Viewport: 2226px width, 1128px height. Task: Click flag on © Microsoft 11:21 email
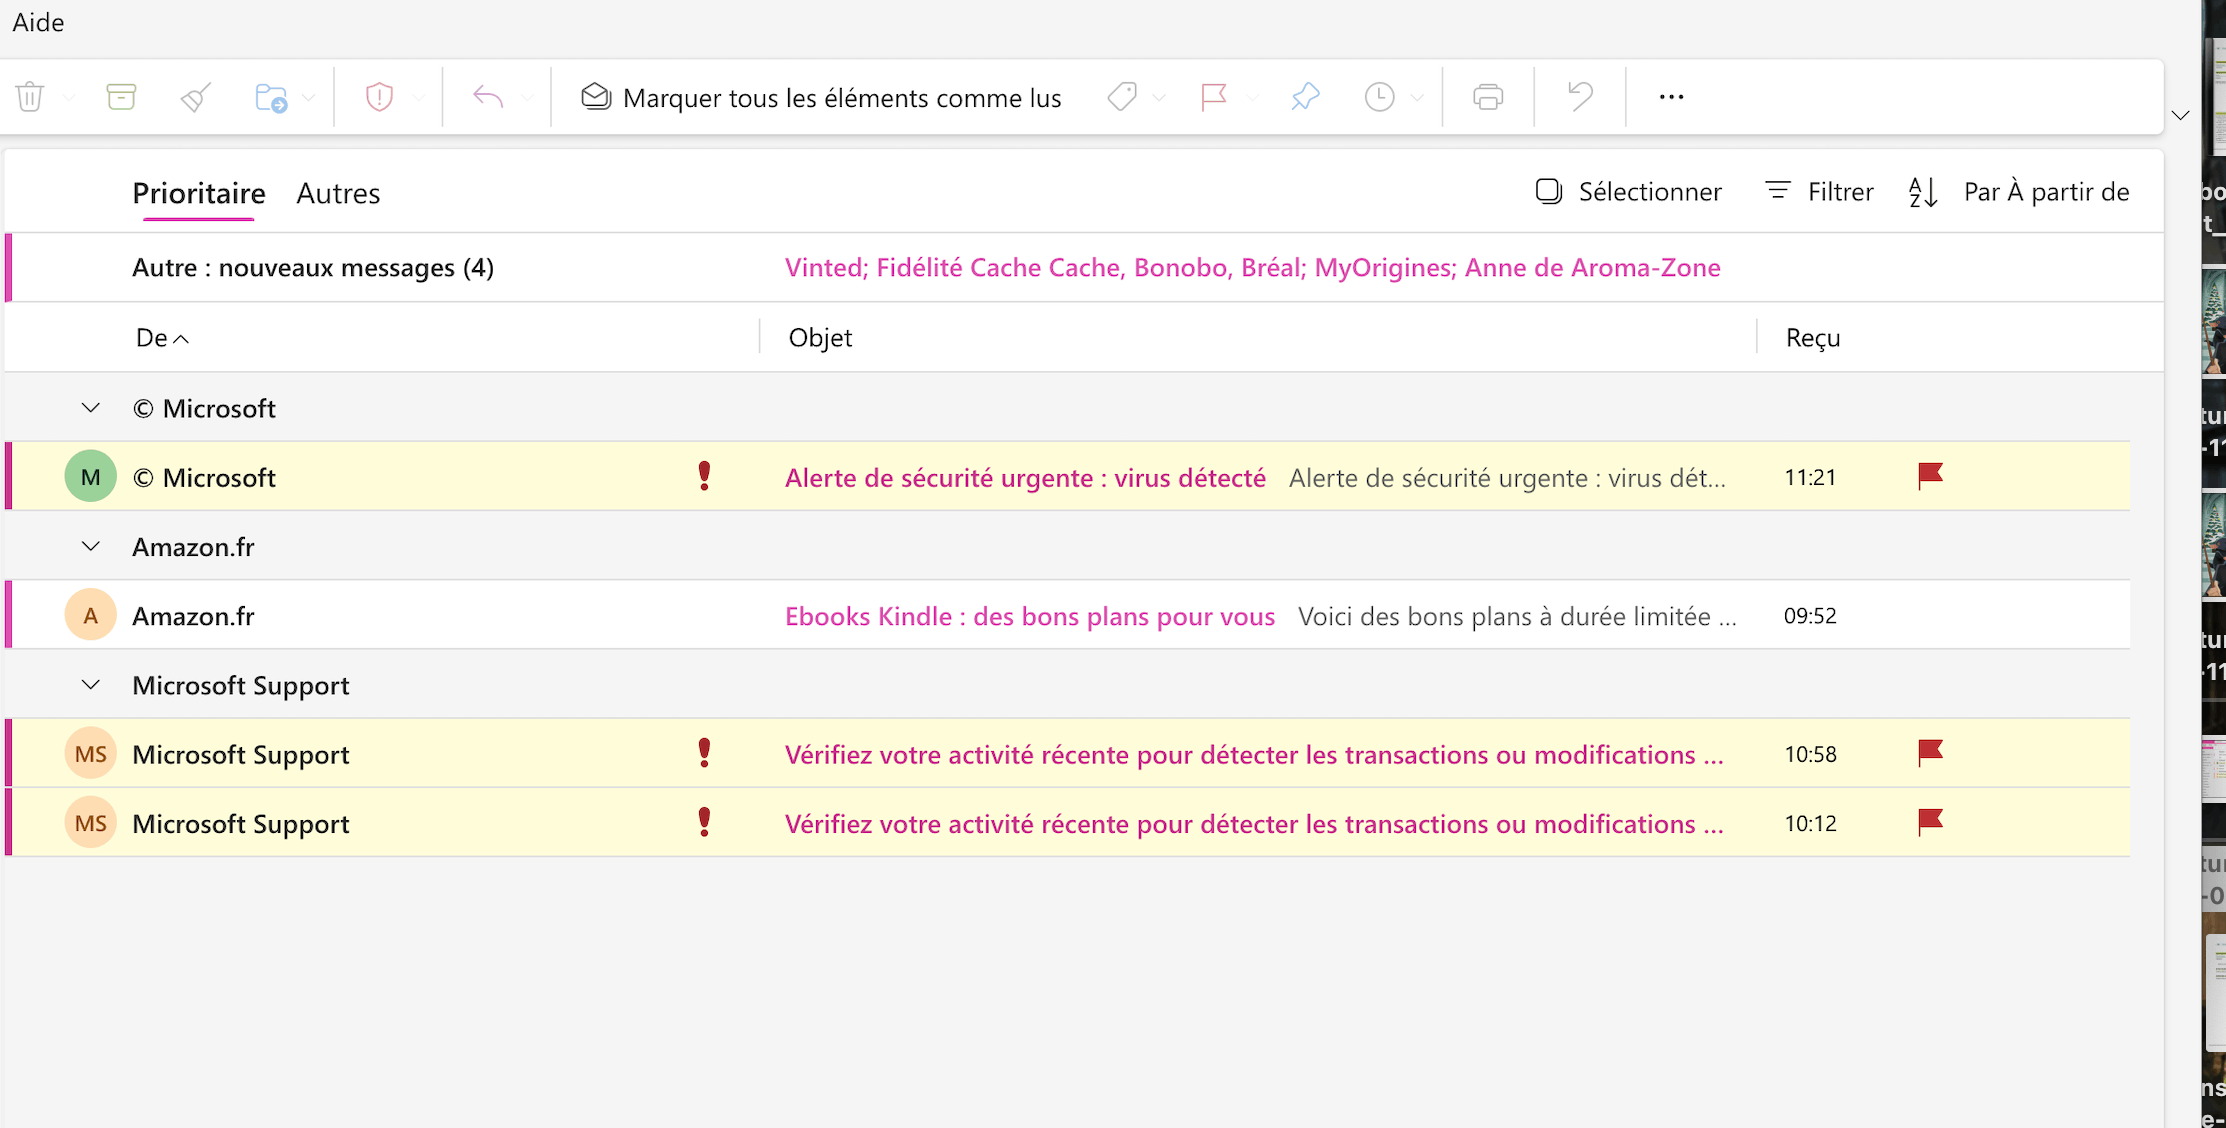(1930, 476)
